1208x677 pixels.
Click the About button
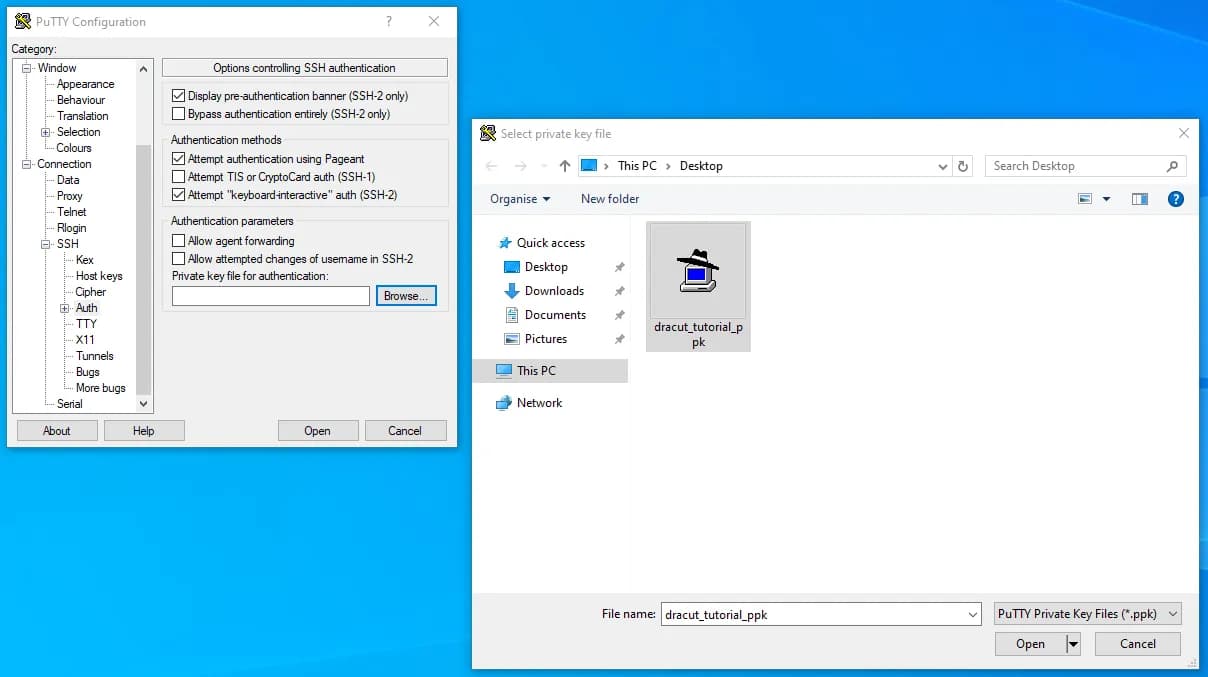[x=57, y=431]
